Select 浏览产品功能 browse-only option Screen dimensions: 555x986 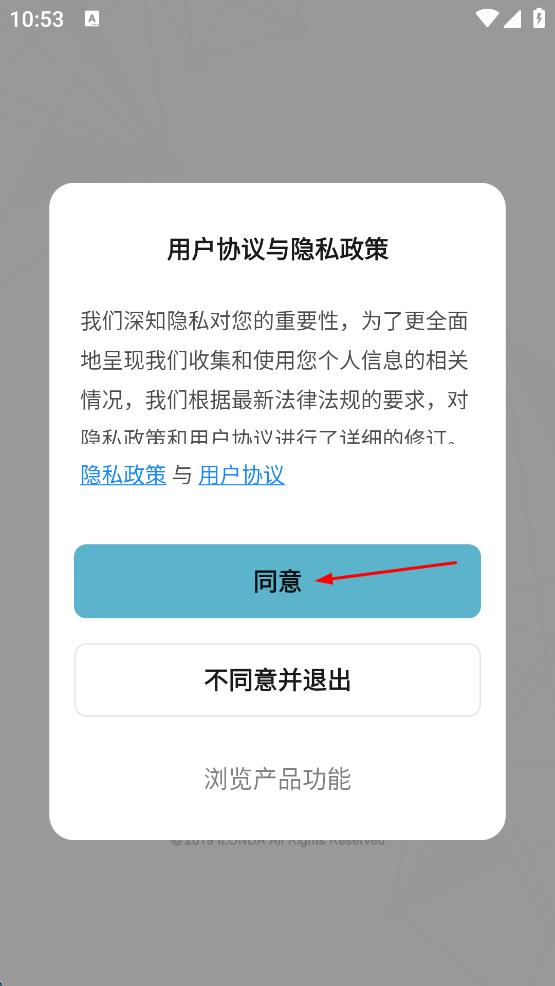pos(277,778)
